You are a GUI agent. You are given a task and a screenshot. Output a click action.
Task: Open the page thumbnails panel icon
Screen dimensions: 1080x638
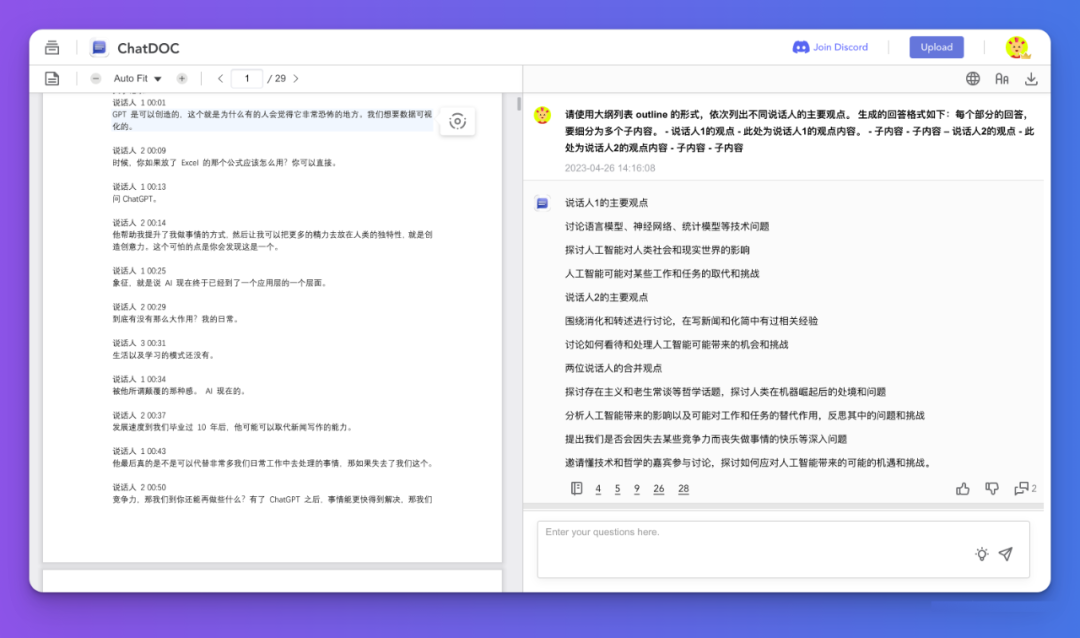(x=51, y=78)
